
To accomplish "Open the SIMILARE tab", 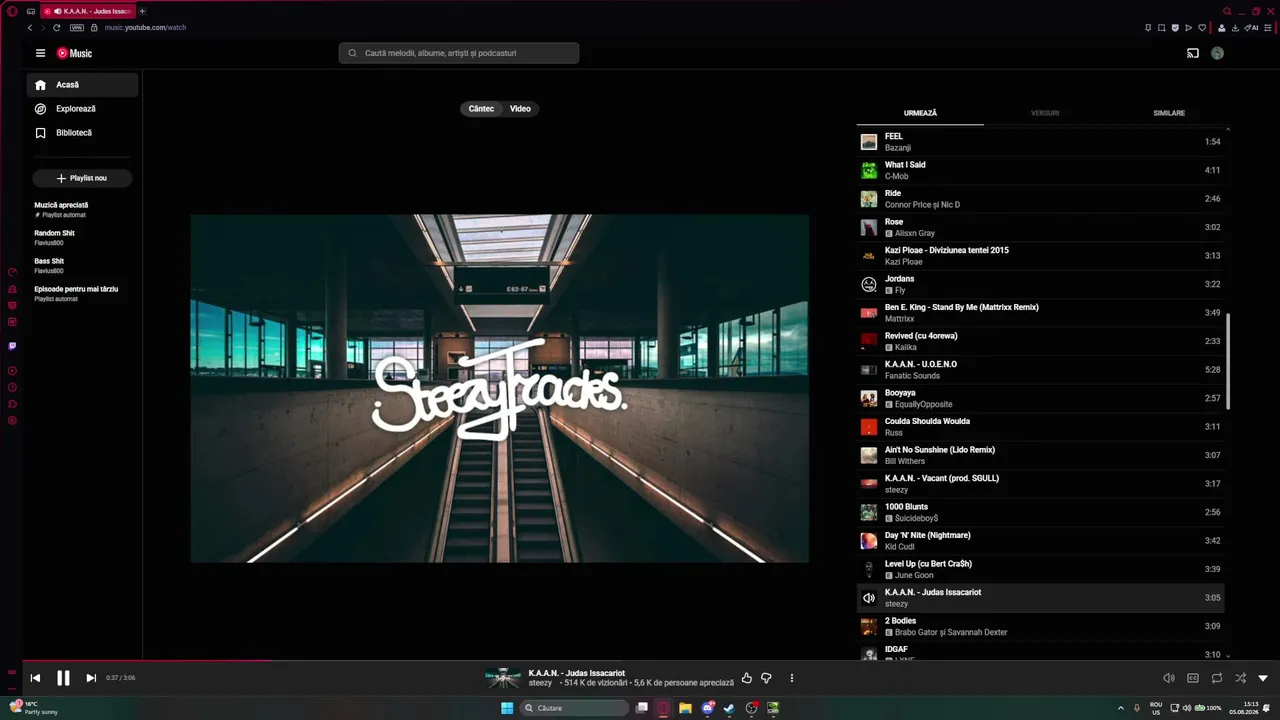I will pyautogui.click(x=1169, y=113).
